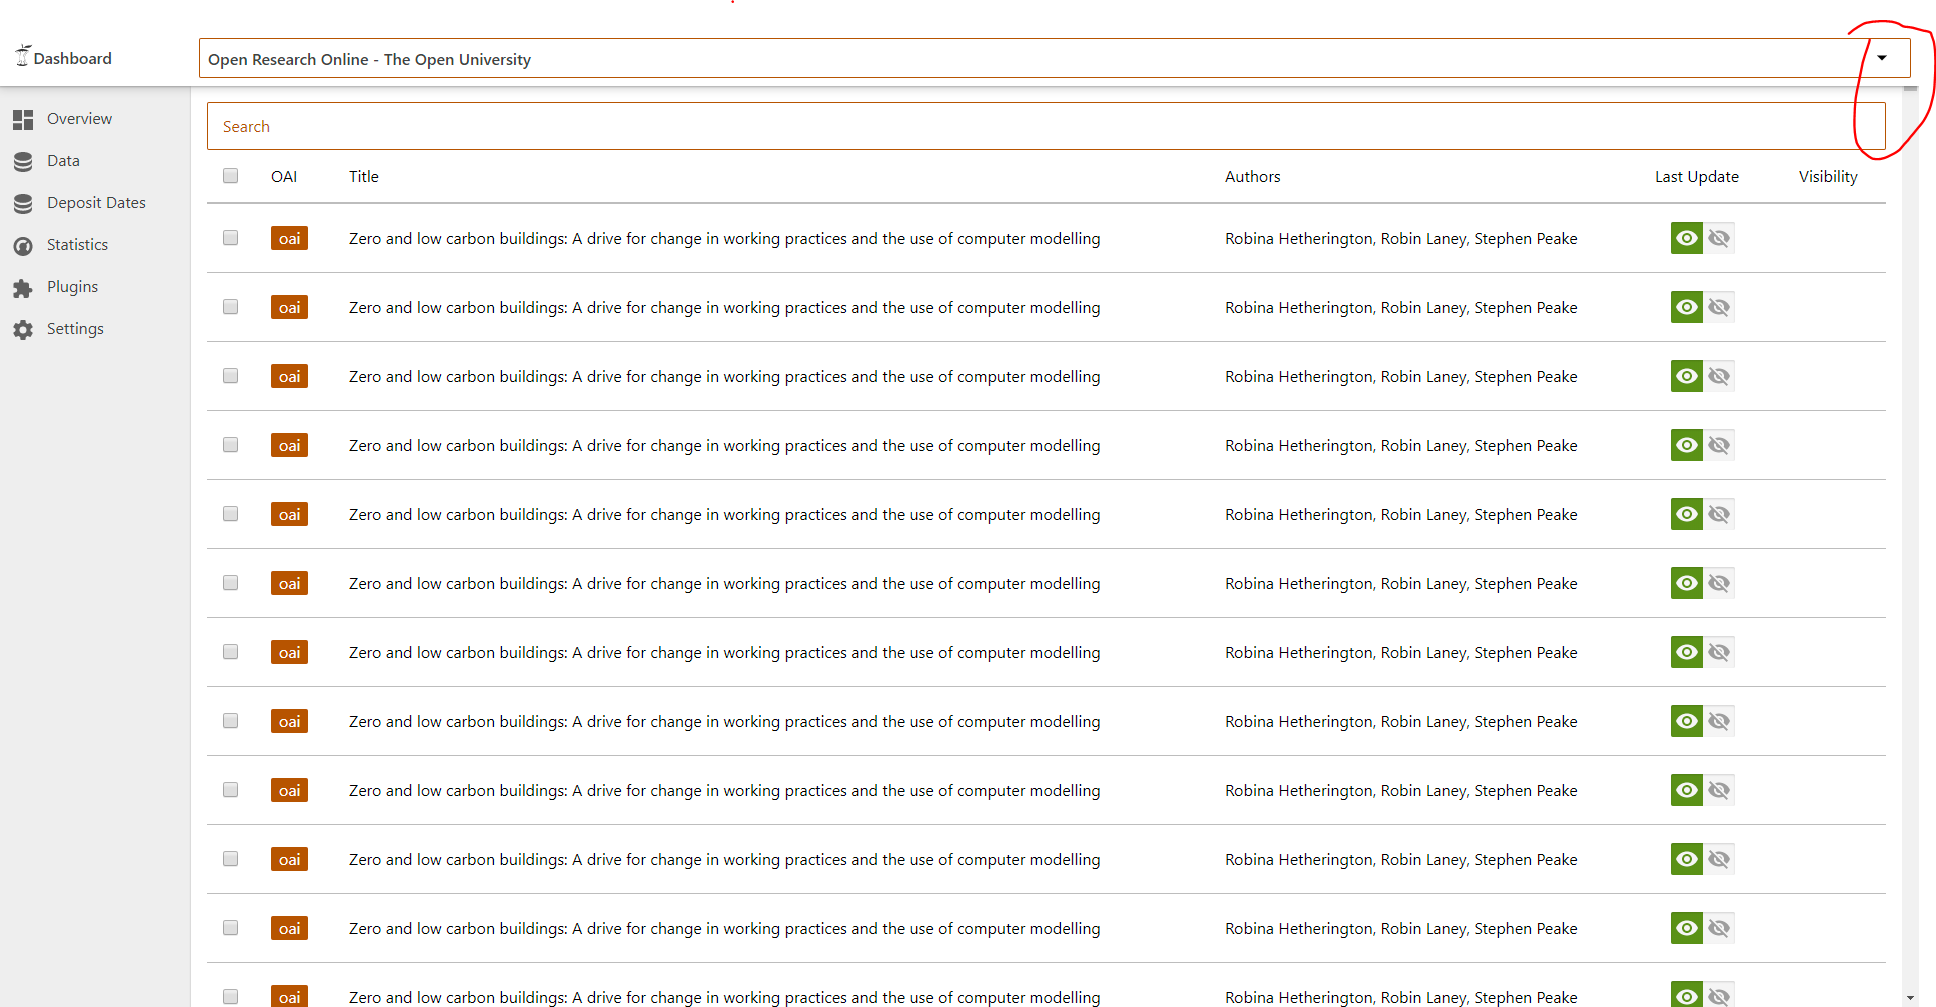Screen dimensions: 1936x1007
Task: Hide the second record using the crossed-eye toggle
Action: [x=1719, y=307]
